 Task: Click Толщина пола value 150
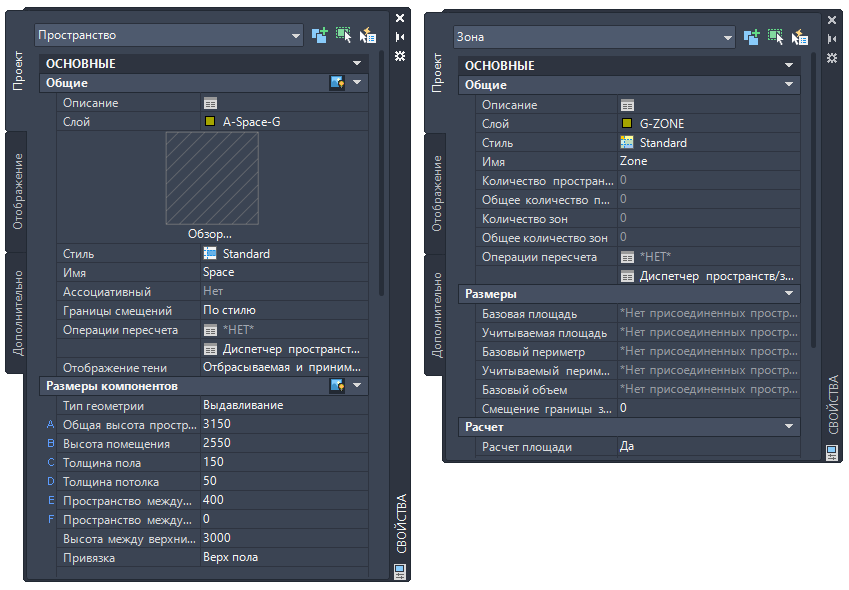tap(284, 462)
